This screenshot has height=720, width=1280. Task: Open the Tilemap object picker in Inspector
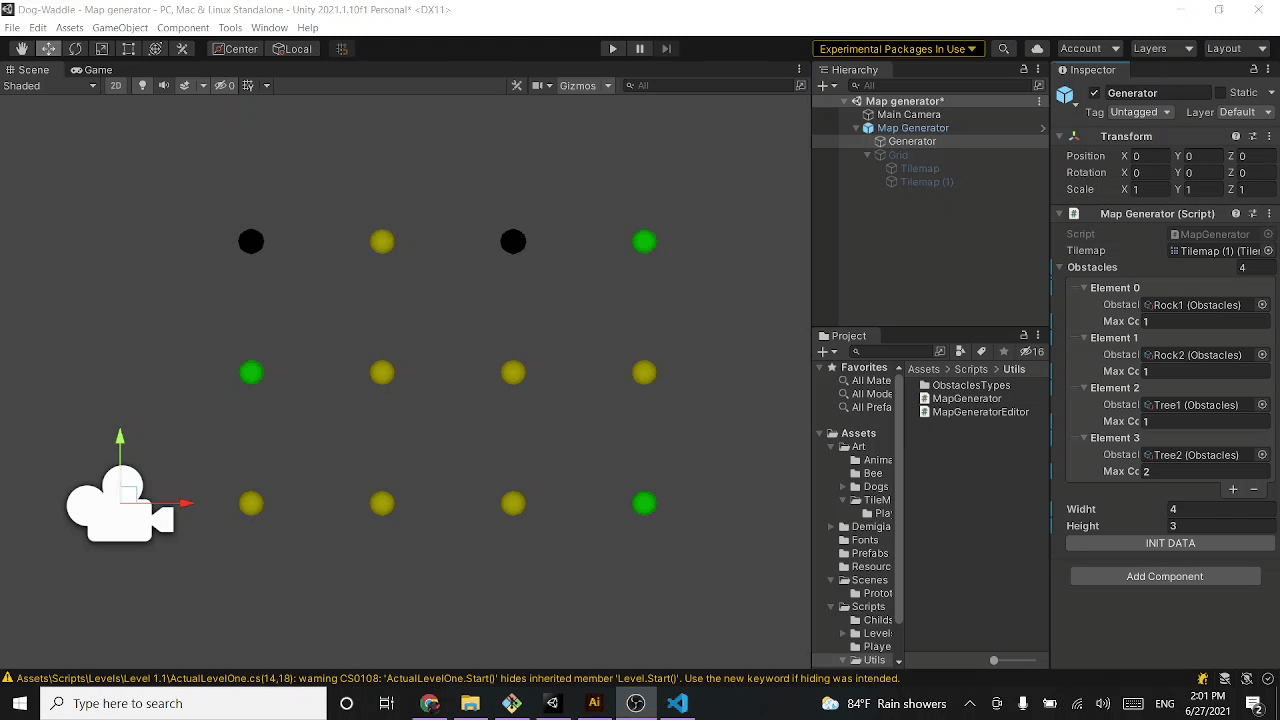(x=1268, y=251)
